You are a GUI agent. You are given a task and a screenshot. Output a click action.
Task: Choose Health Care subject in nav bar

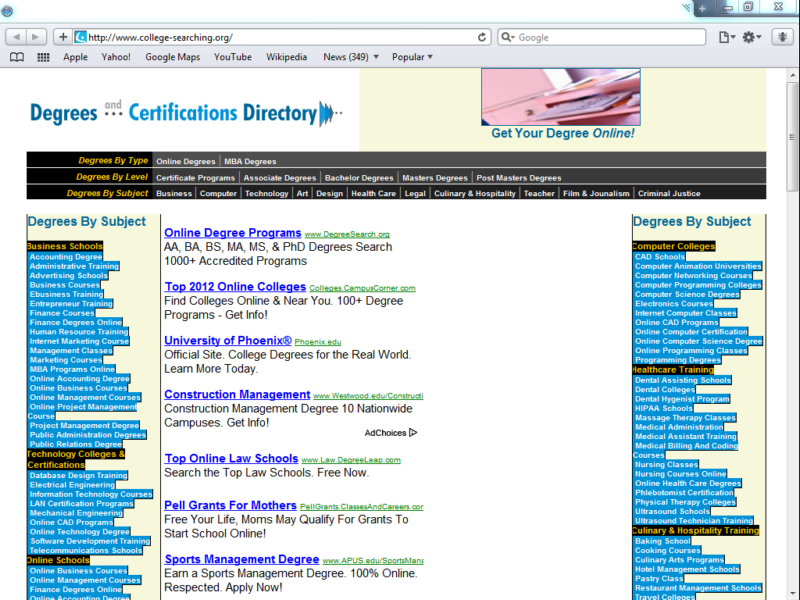tap(373, 193)
